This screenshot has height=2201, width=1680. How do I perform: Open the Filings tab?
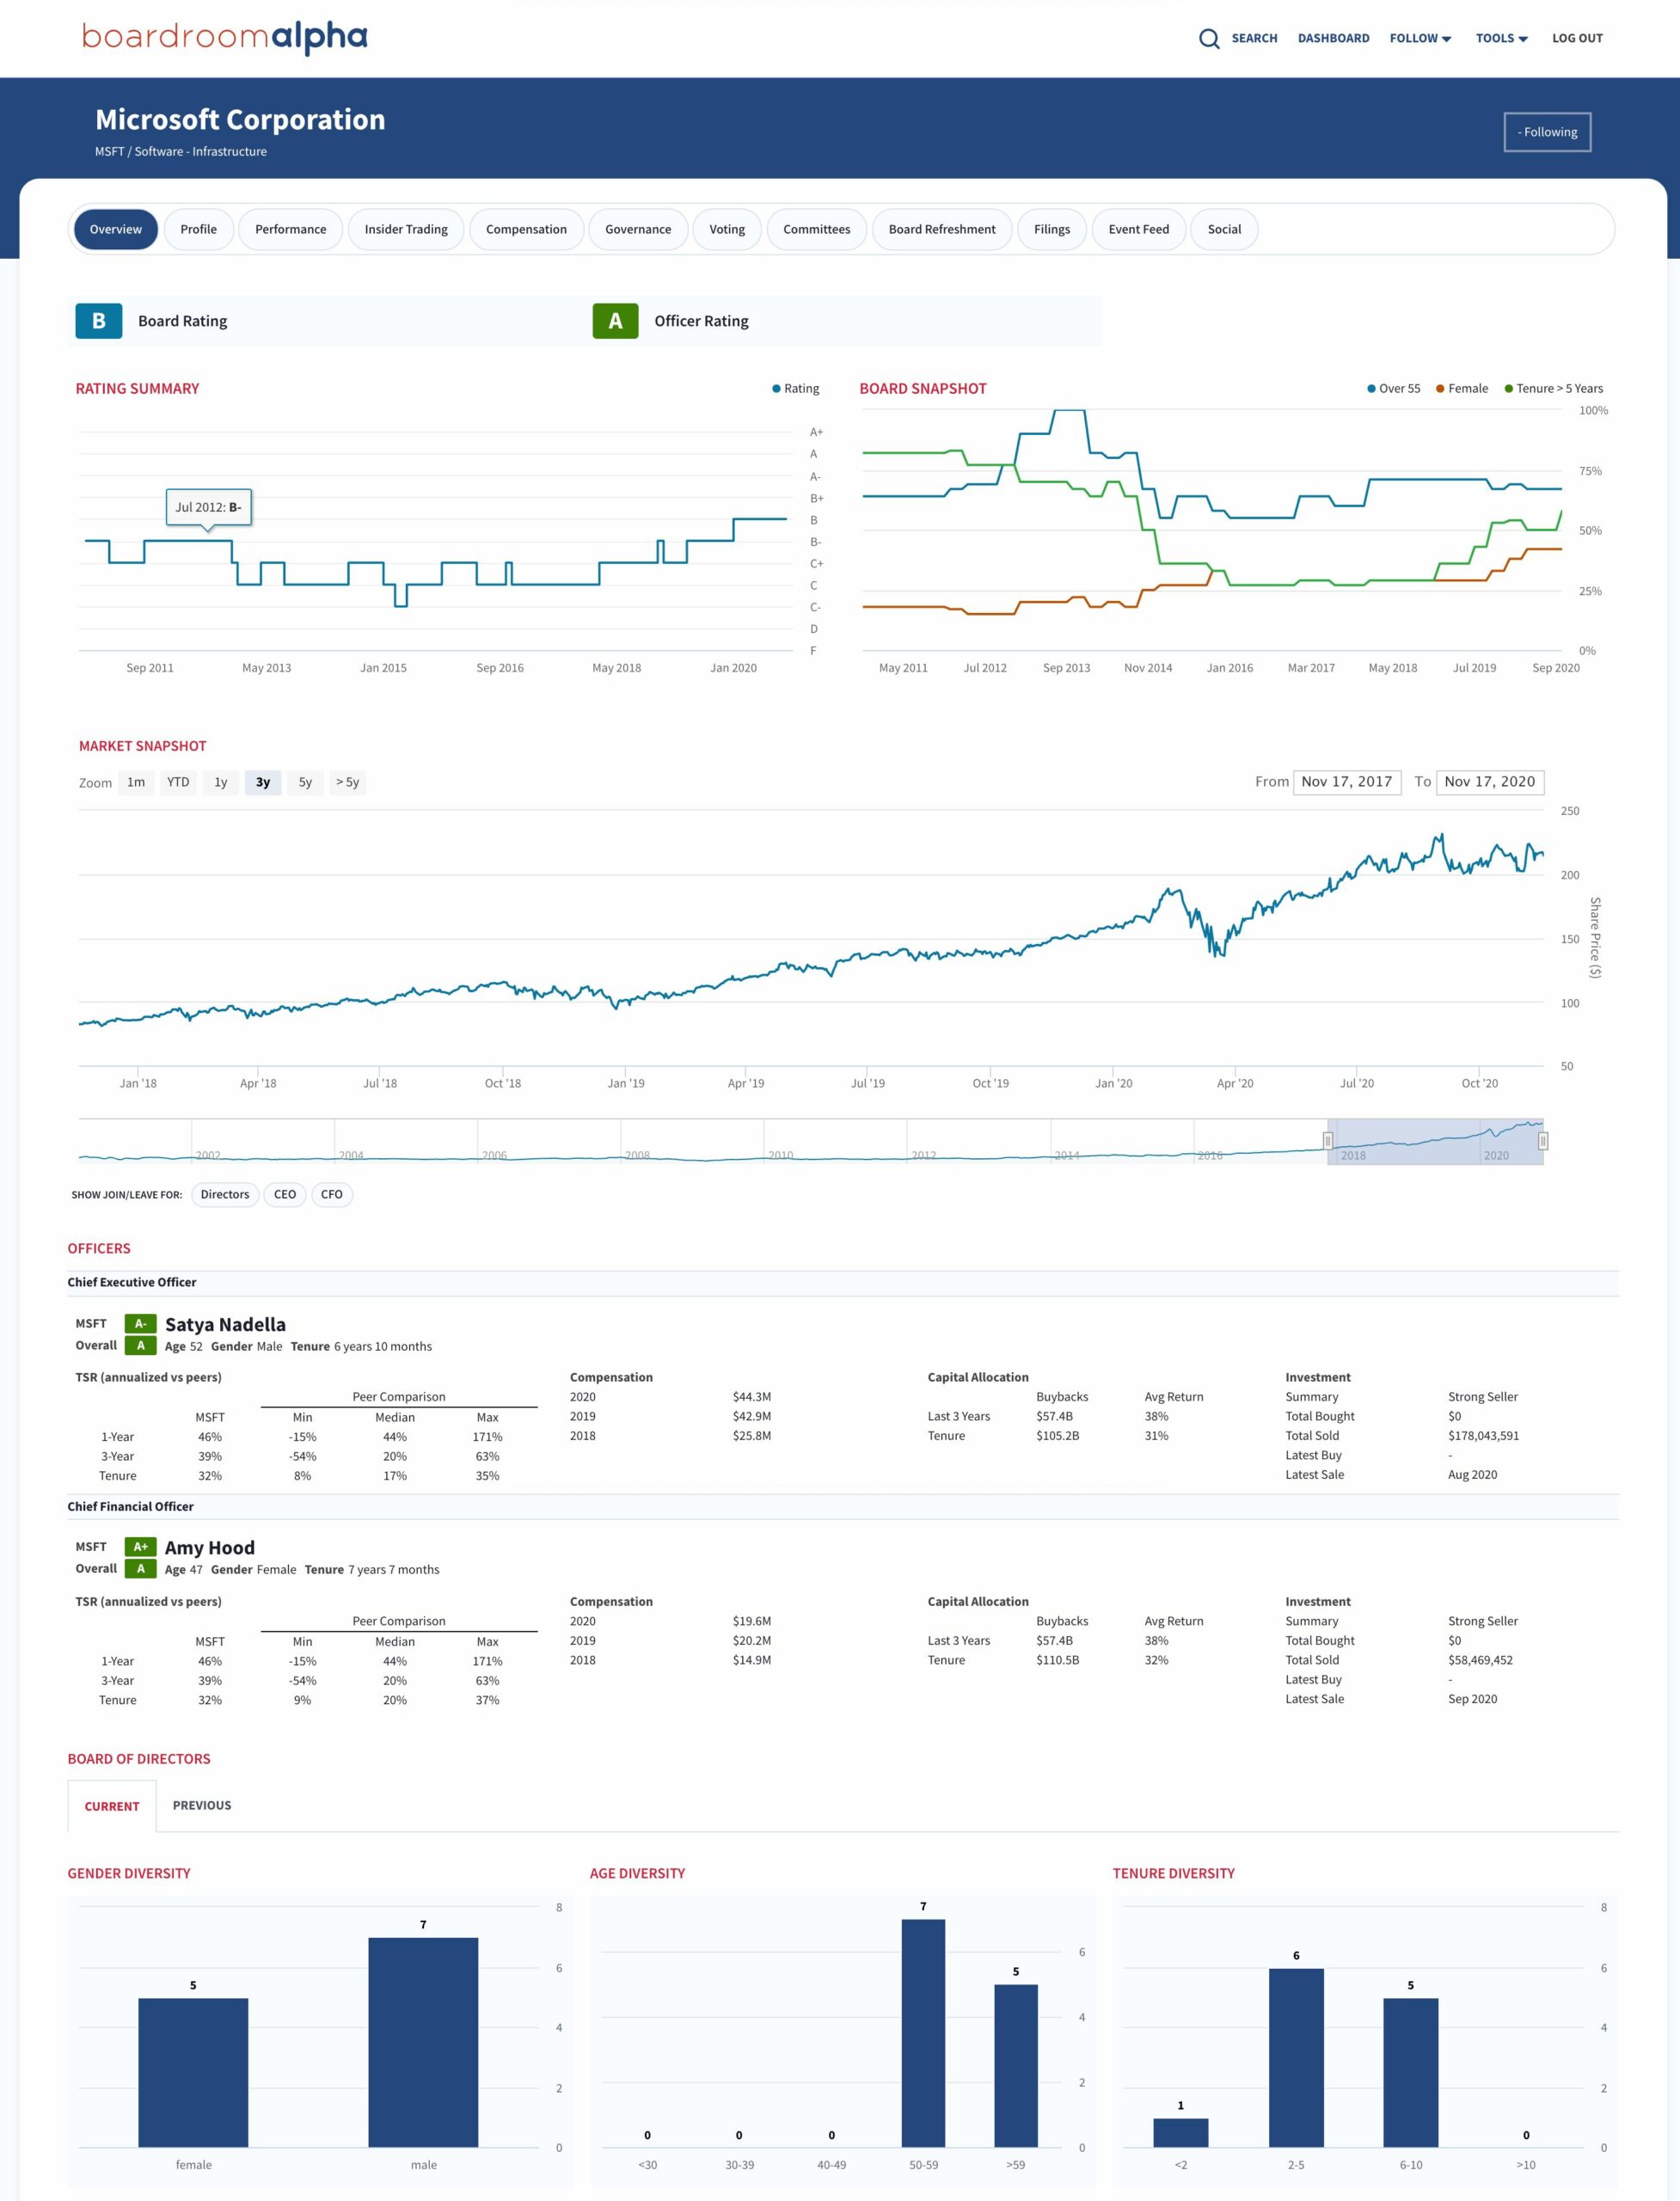[x=1052, y=229]
